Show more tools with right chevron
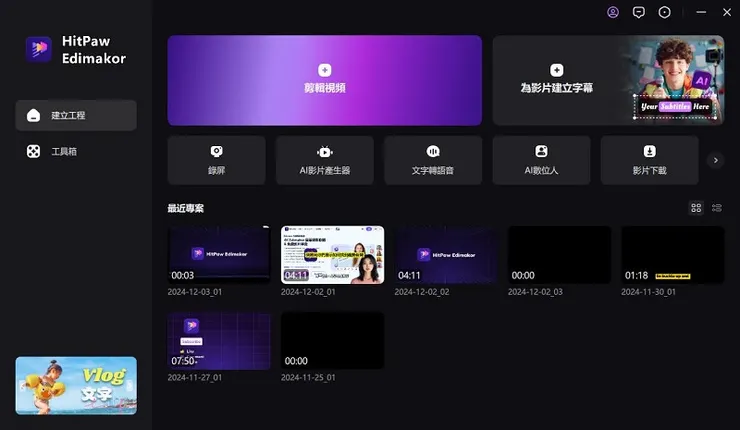The height and width of the screenshot is (430, 740). click(x=715, y=160)
